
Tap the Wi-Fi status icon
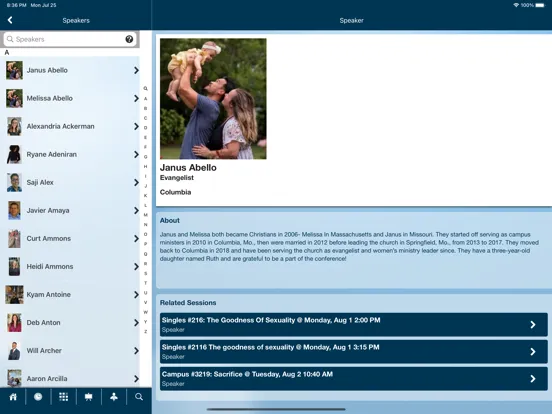(516, 5)
